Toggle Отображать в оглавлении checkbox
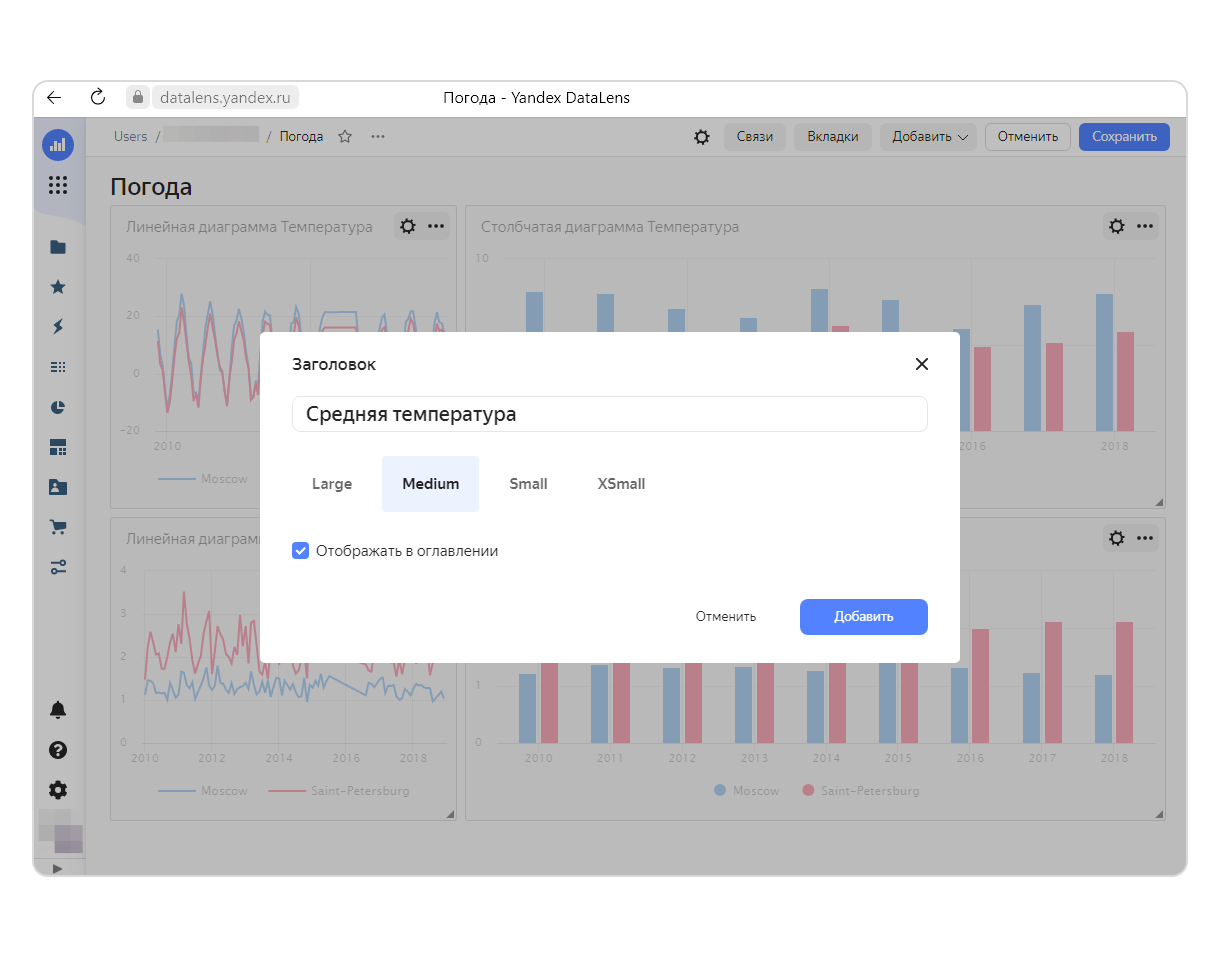The width and height of the screenshot is (1220, 957). (x=300, y=550)
